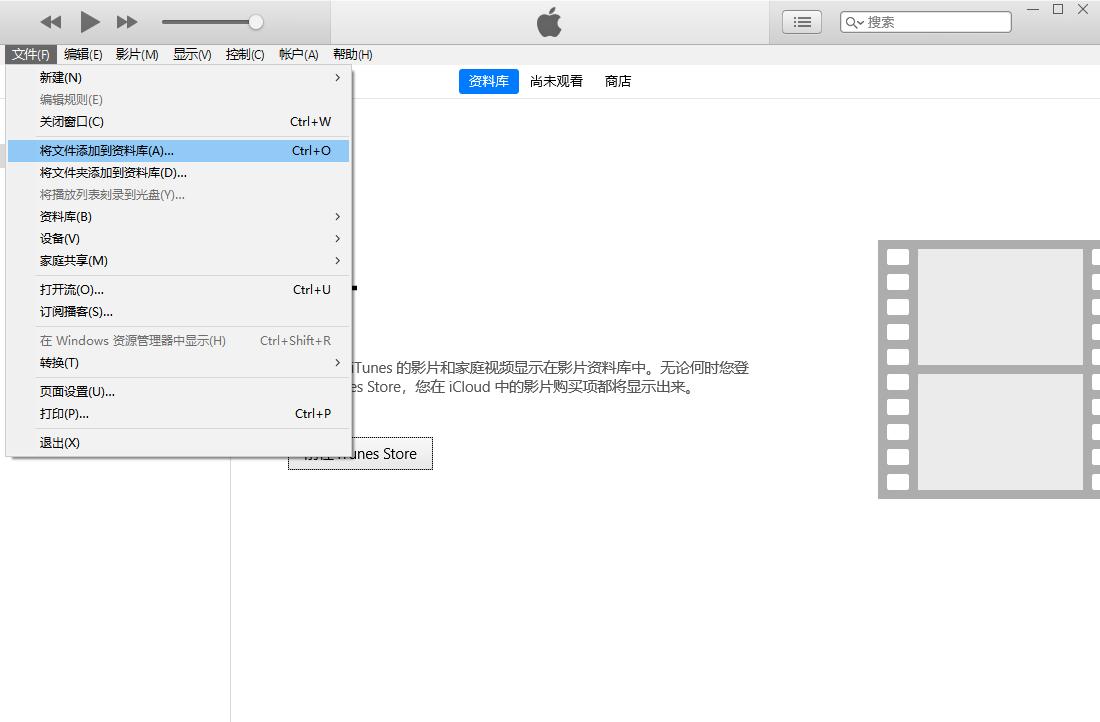Click the fast-forward next track icon
1100x722 pixels.
pos(127,22)
